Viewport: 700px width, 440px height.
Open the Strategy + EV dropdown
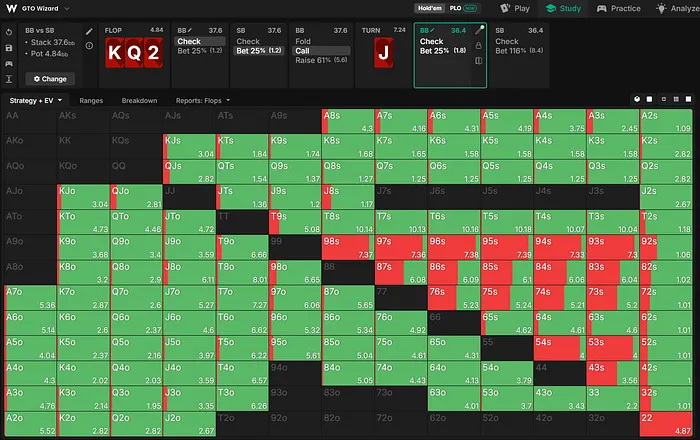[x=36, y=100]
